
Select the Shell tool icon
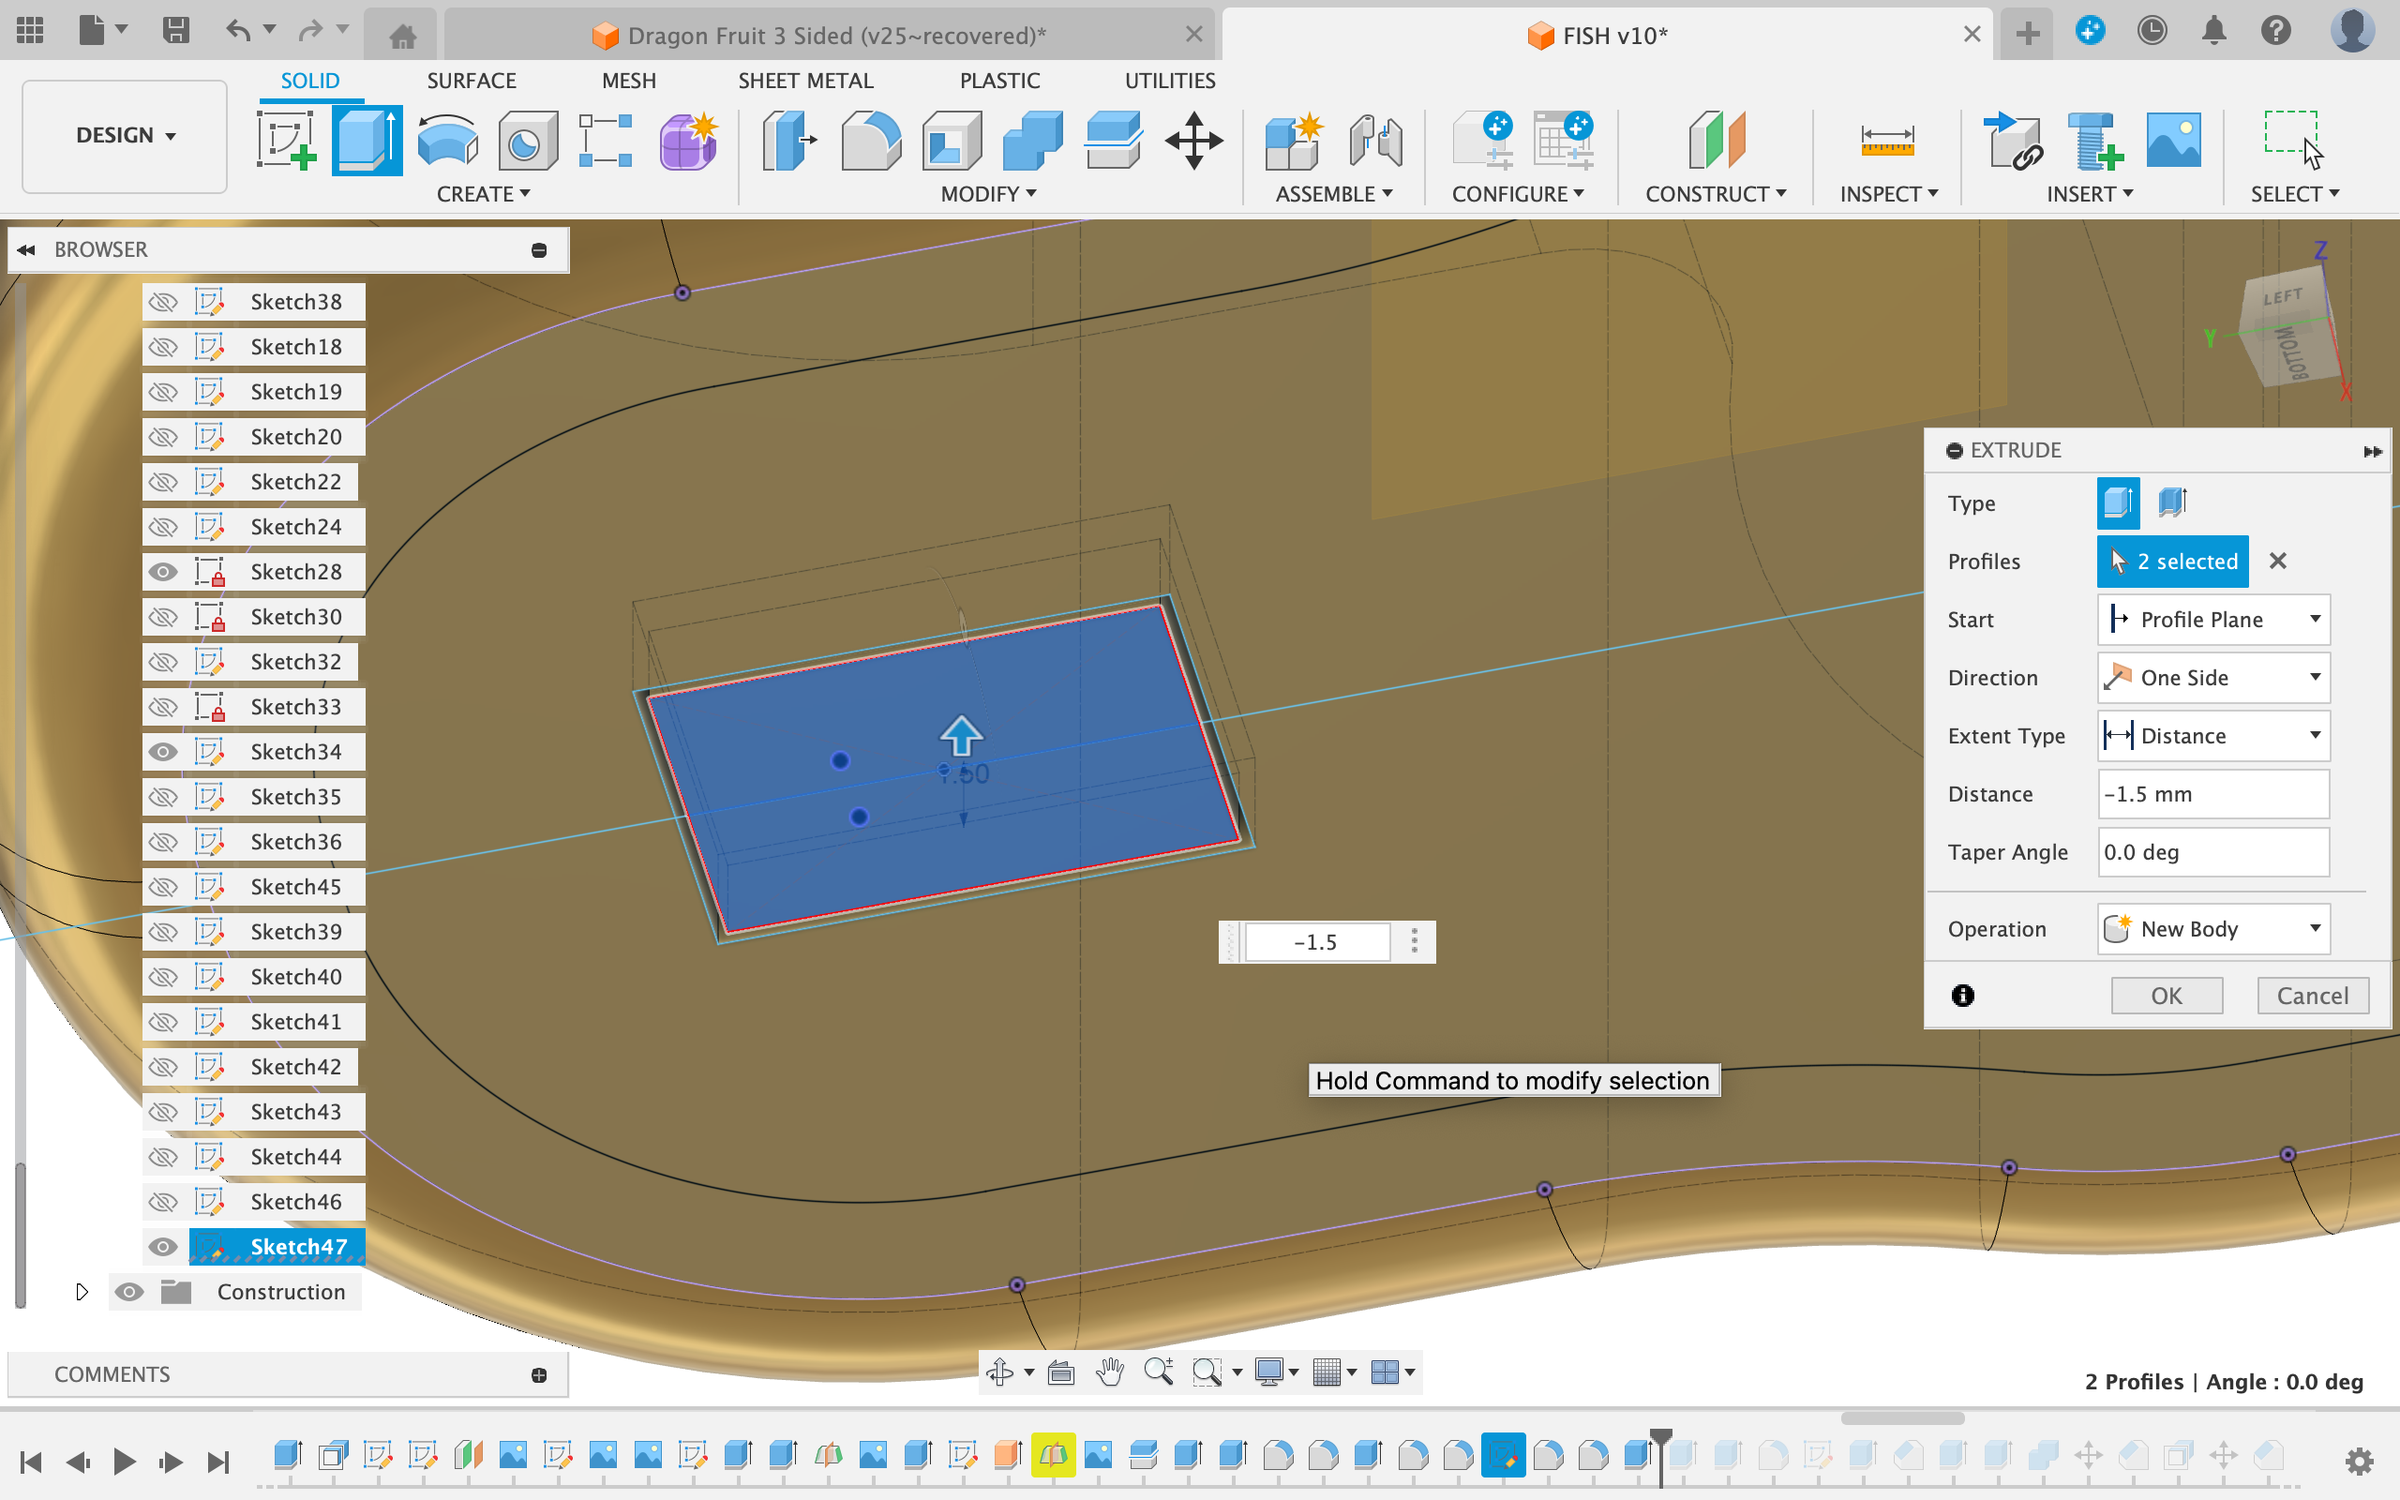coord(951,140)
